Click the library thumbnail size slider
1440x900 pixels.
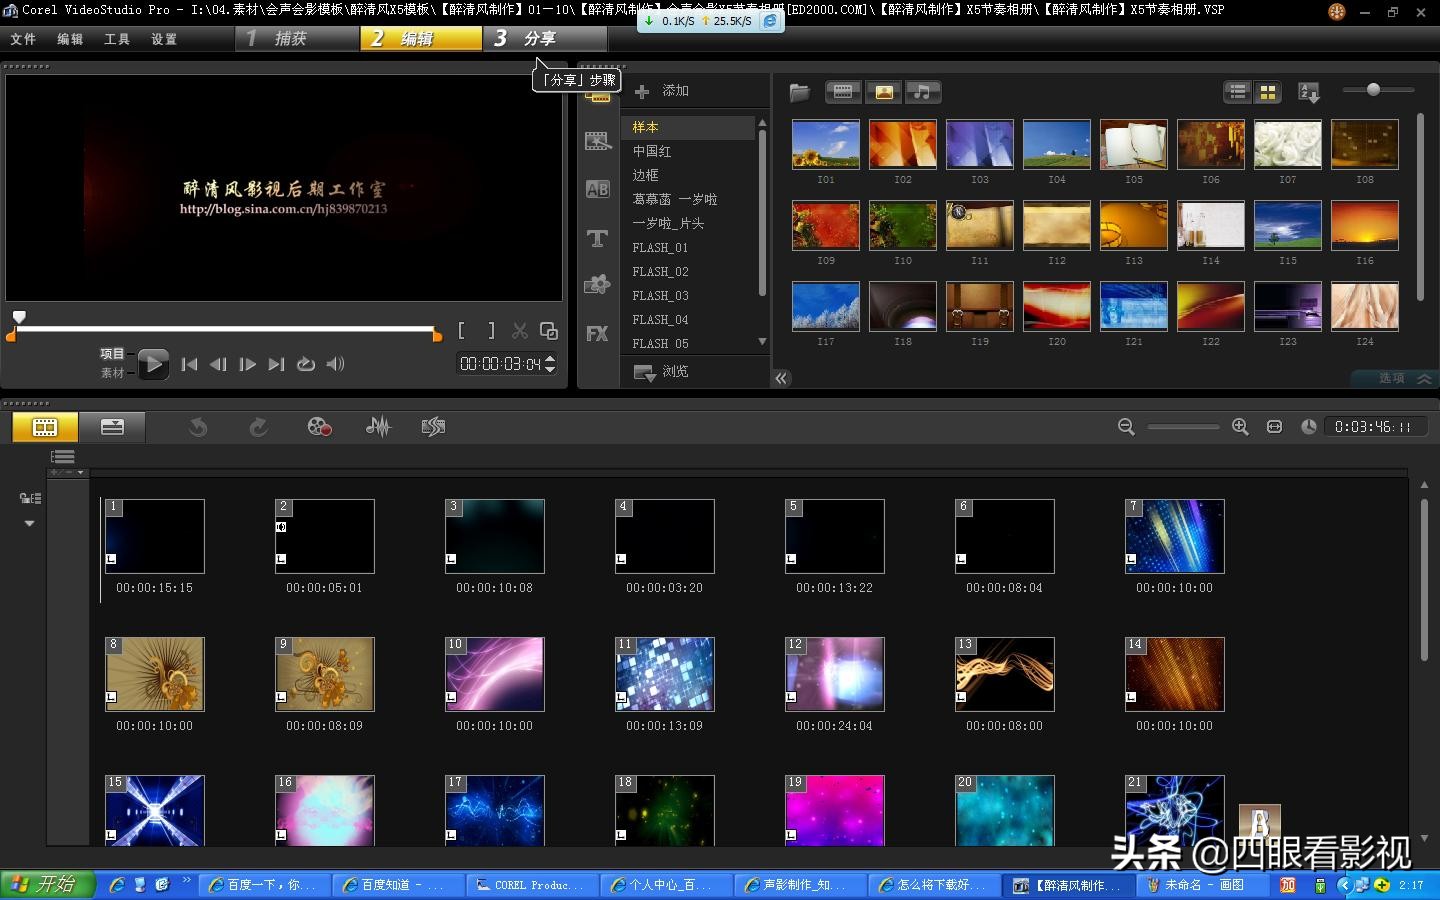1373,90
